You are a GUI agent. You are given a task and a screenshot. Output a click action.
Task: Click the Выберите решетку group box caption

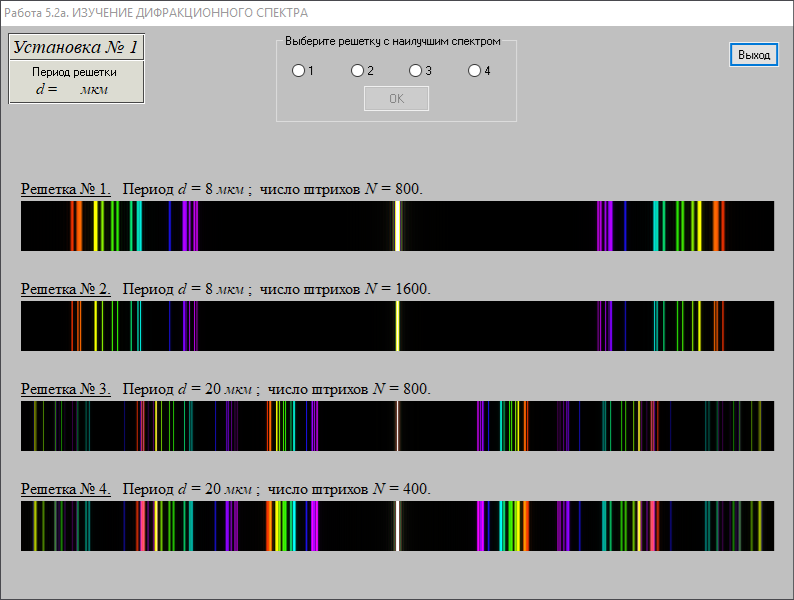(x=392, y=42)
